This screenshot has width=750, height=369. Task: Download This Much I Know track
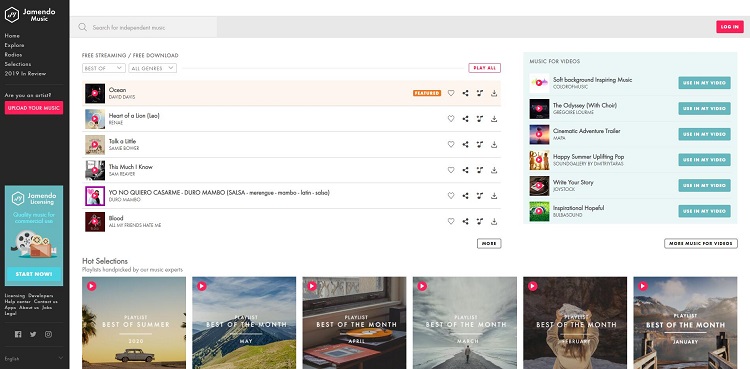[494, 170]
